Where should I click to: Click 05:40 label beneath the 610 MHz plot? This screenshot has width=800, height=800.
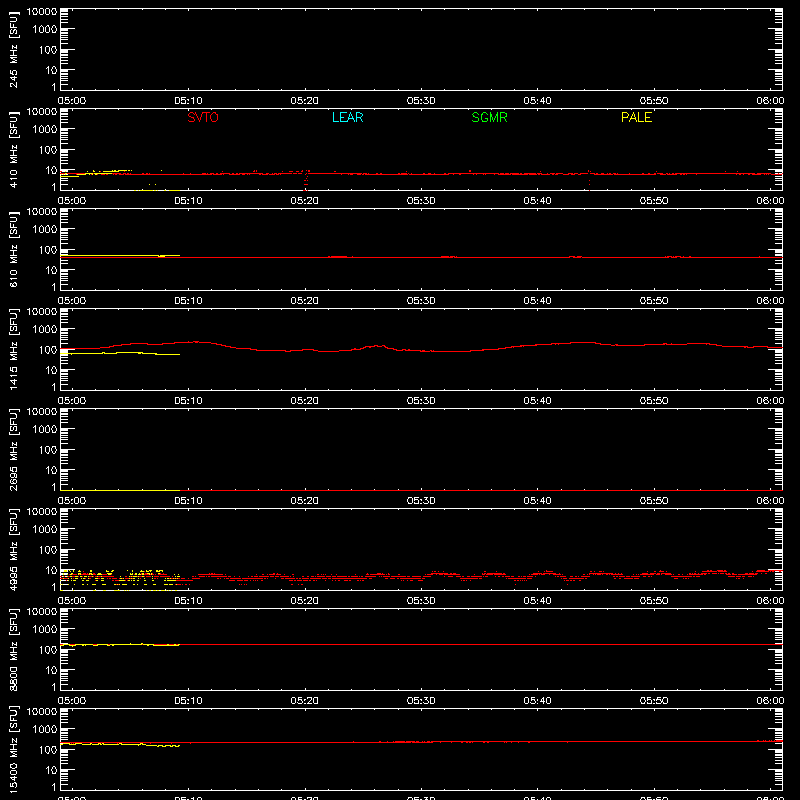click(x=537, y=301)
